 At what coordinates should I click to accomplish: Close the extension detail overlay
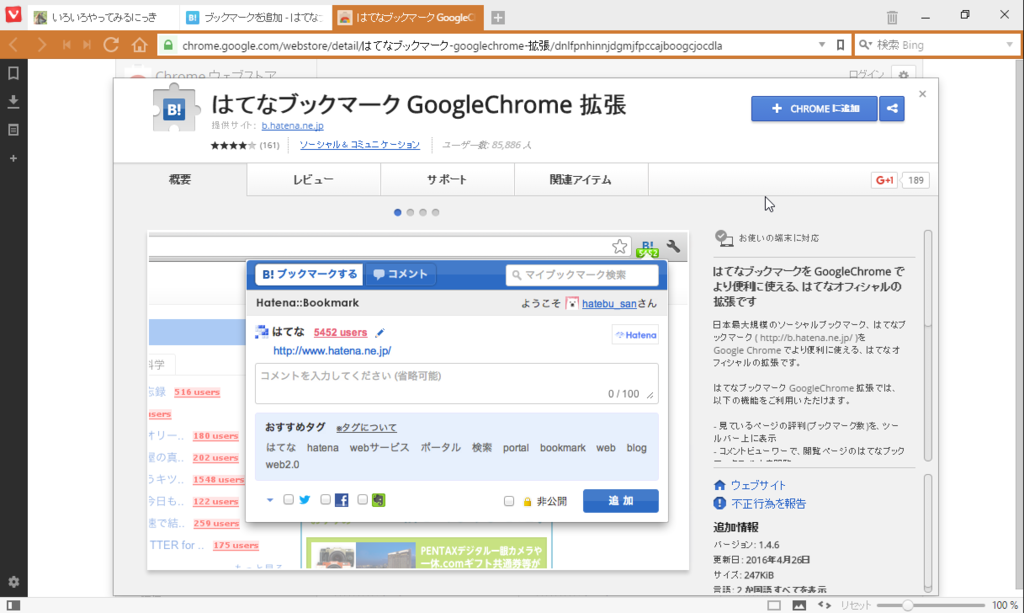tap(922, 94)
